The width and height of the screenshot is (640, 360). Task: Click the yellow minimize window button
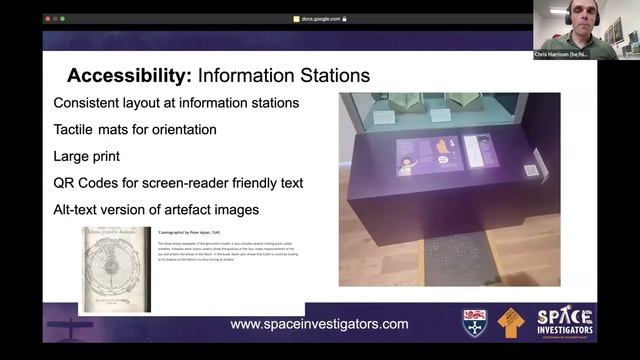(x=55, y=19)
